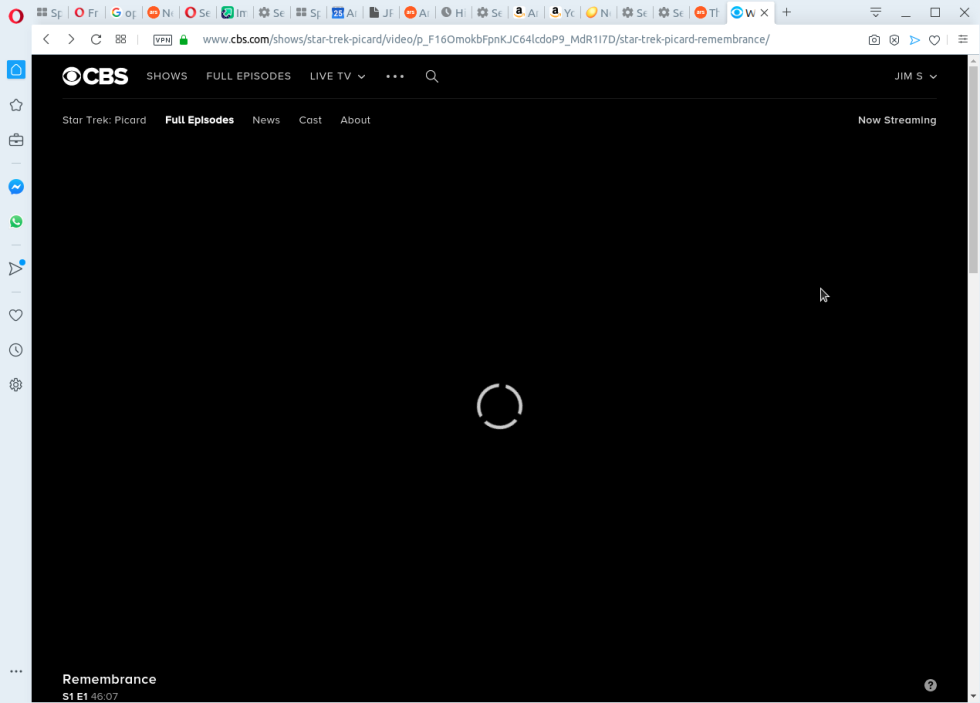Open the help question mark on the player

(930, 685)
